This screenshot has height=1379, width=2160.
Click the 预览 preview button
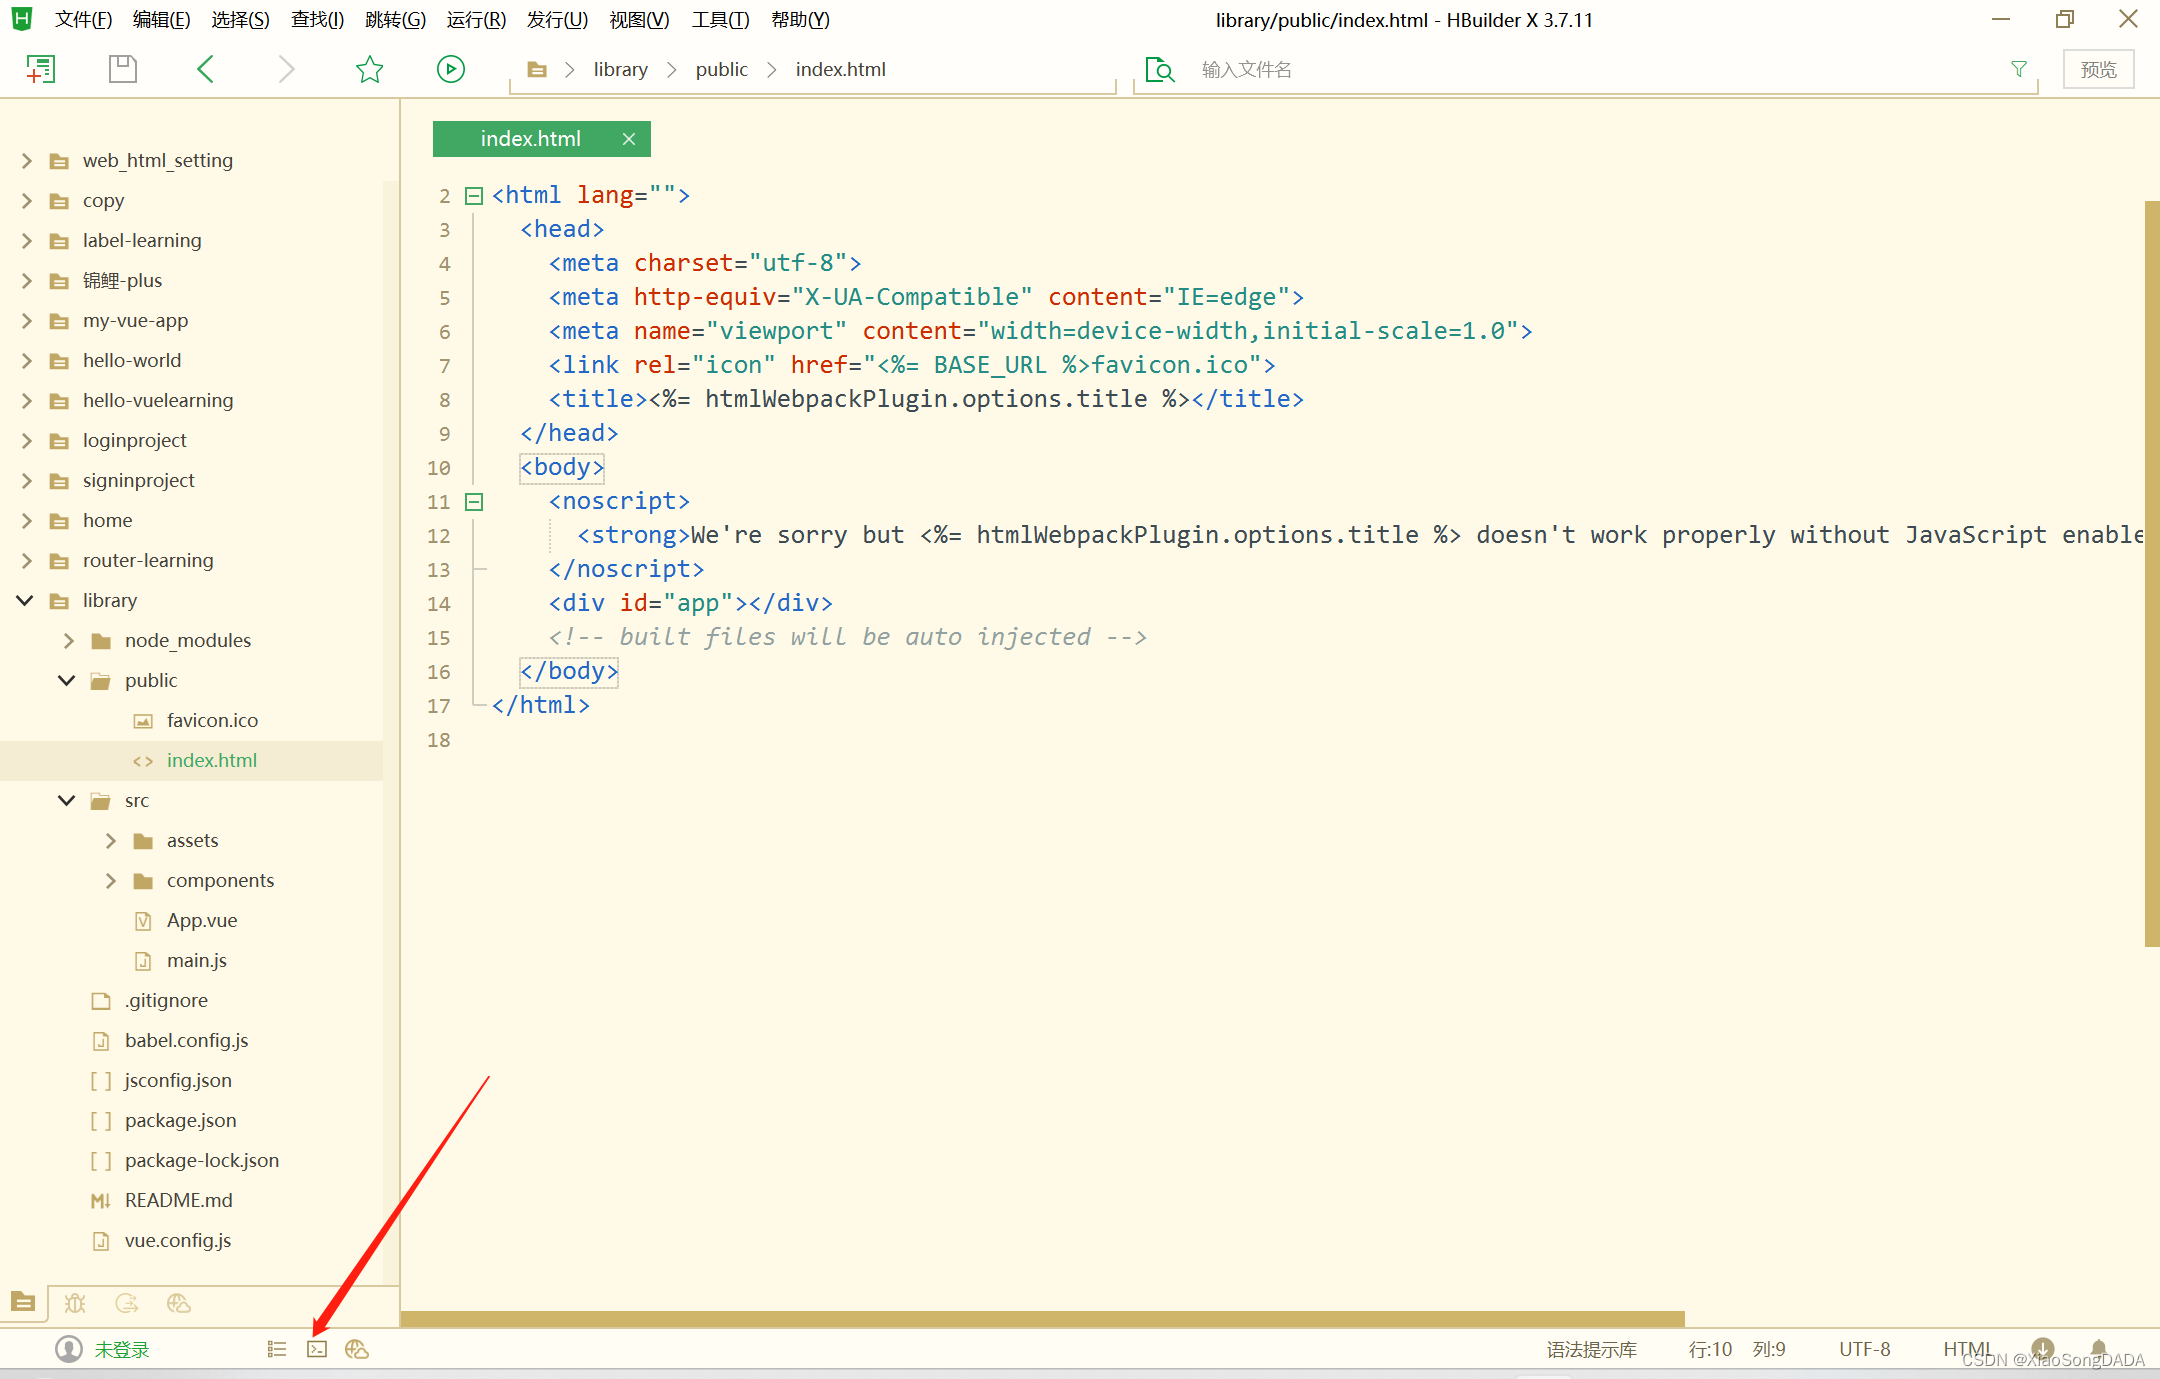tap(2098, 69)
